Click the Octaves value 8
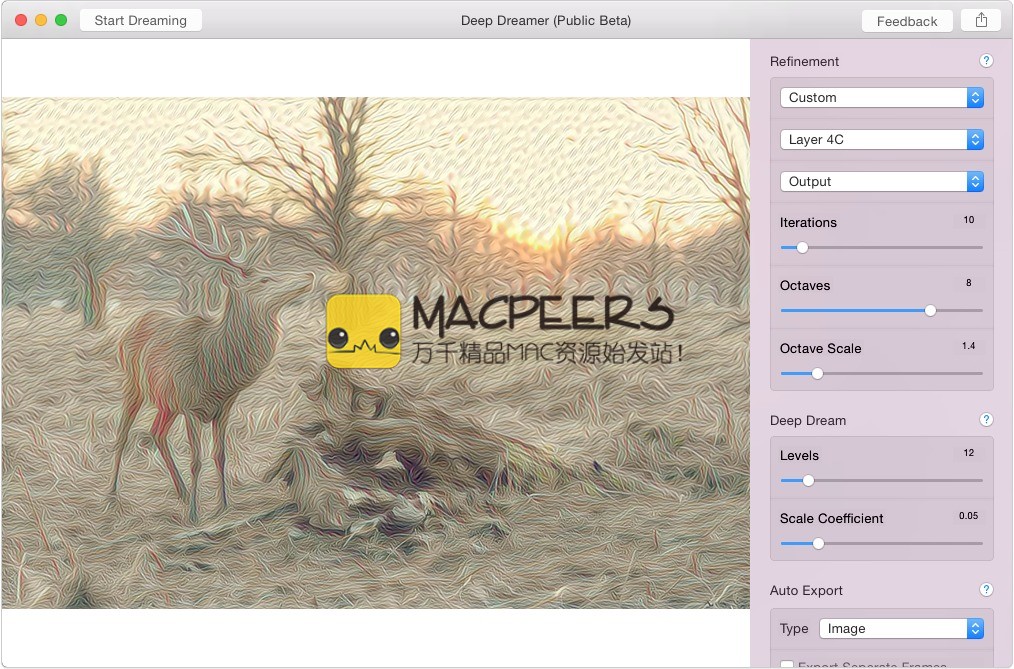1014x669 pixels. tap(968, 282)
